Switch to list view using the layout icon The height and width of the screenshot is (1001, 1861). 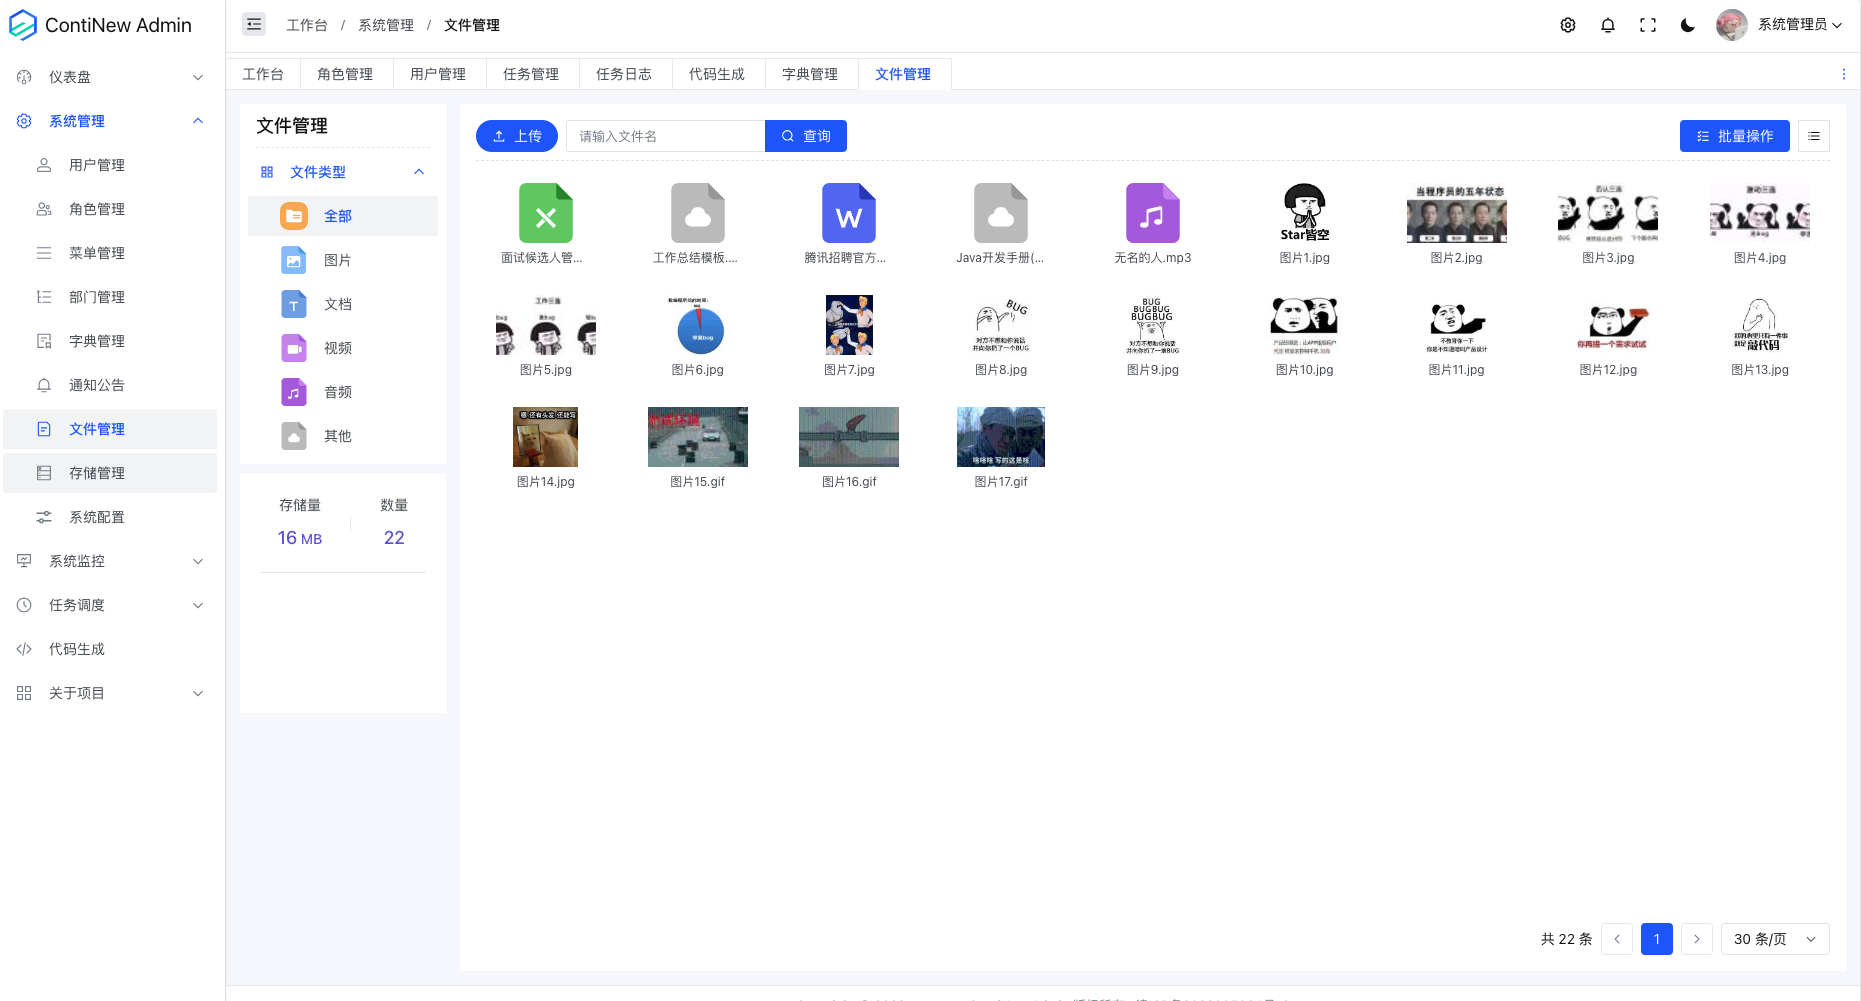[1813, 136]
